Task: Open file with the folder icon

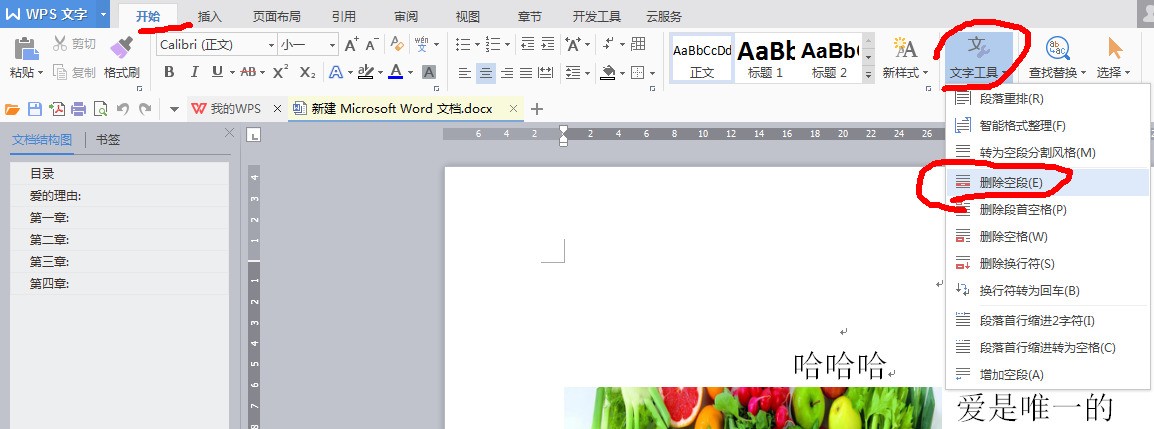Action: pyautogui.click(x=12, y=110)
